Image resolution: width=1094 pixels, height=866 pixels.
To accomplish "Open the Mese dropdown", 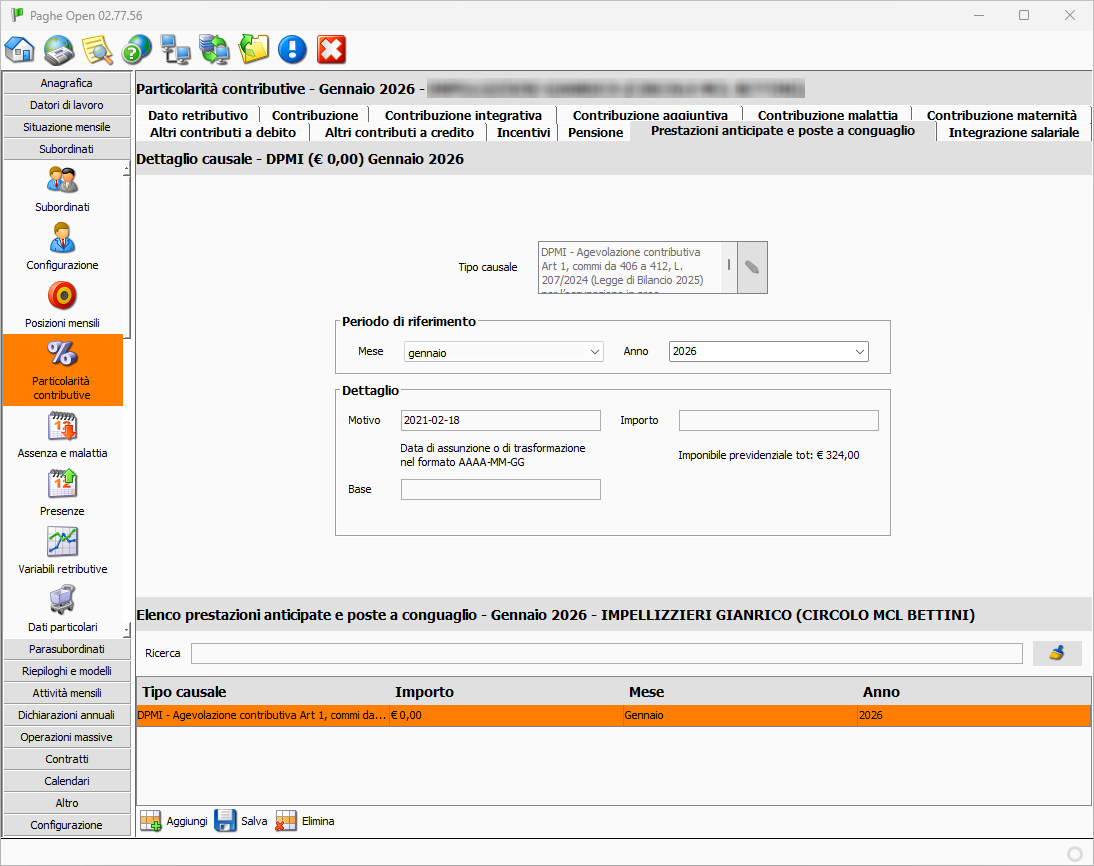I will pos(503,352).
